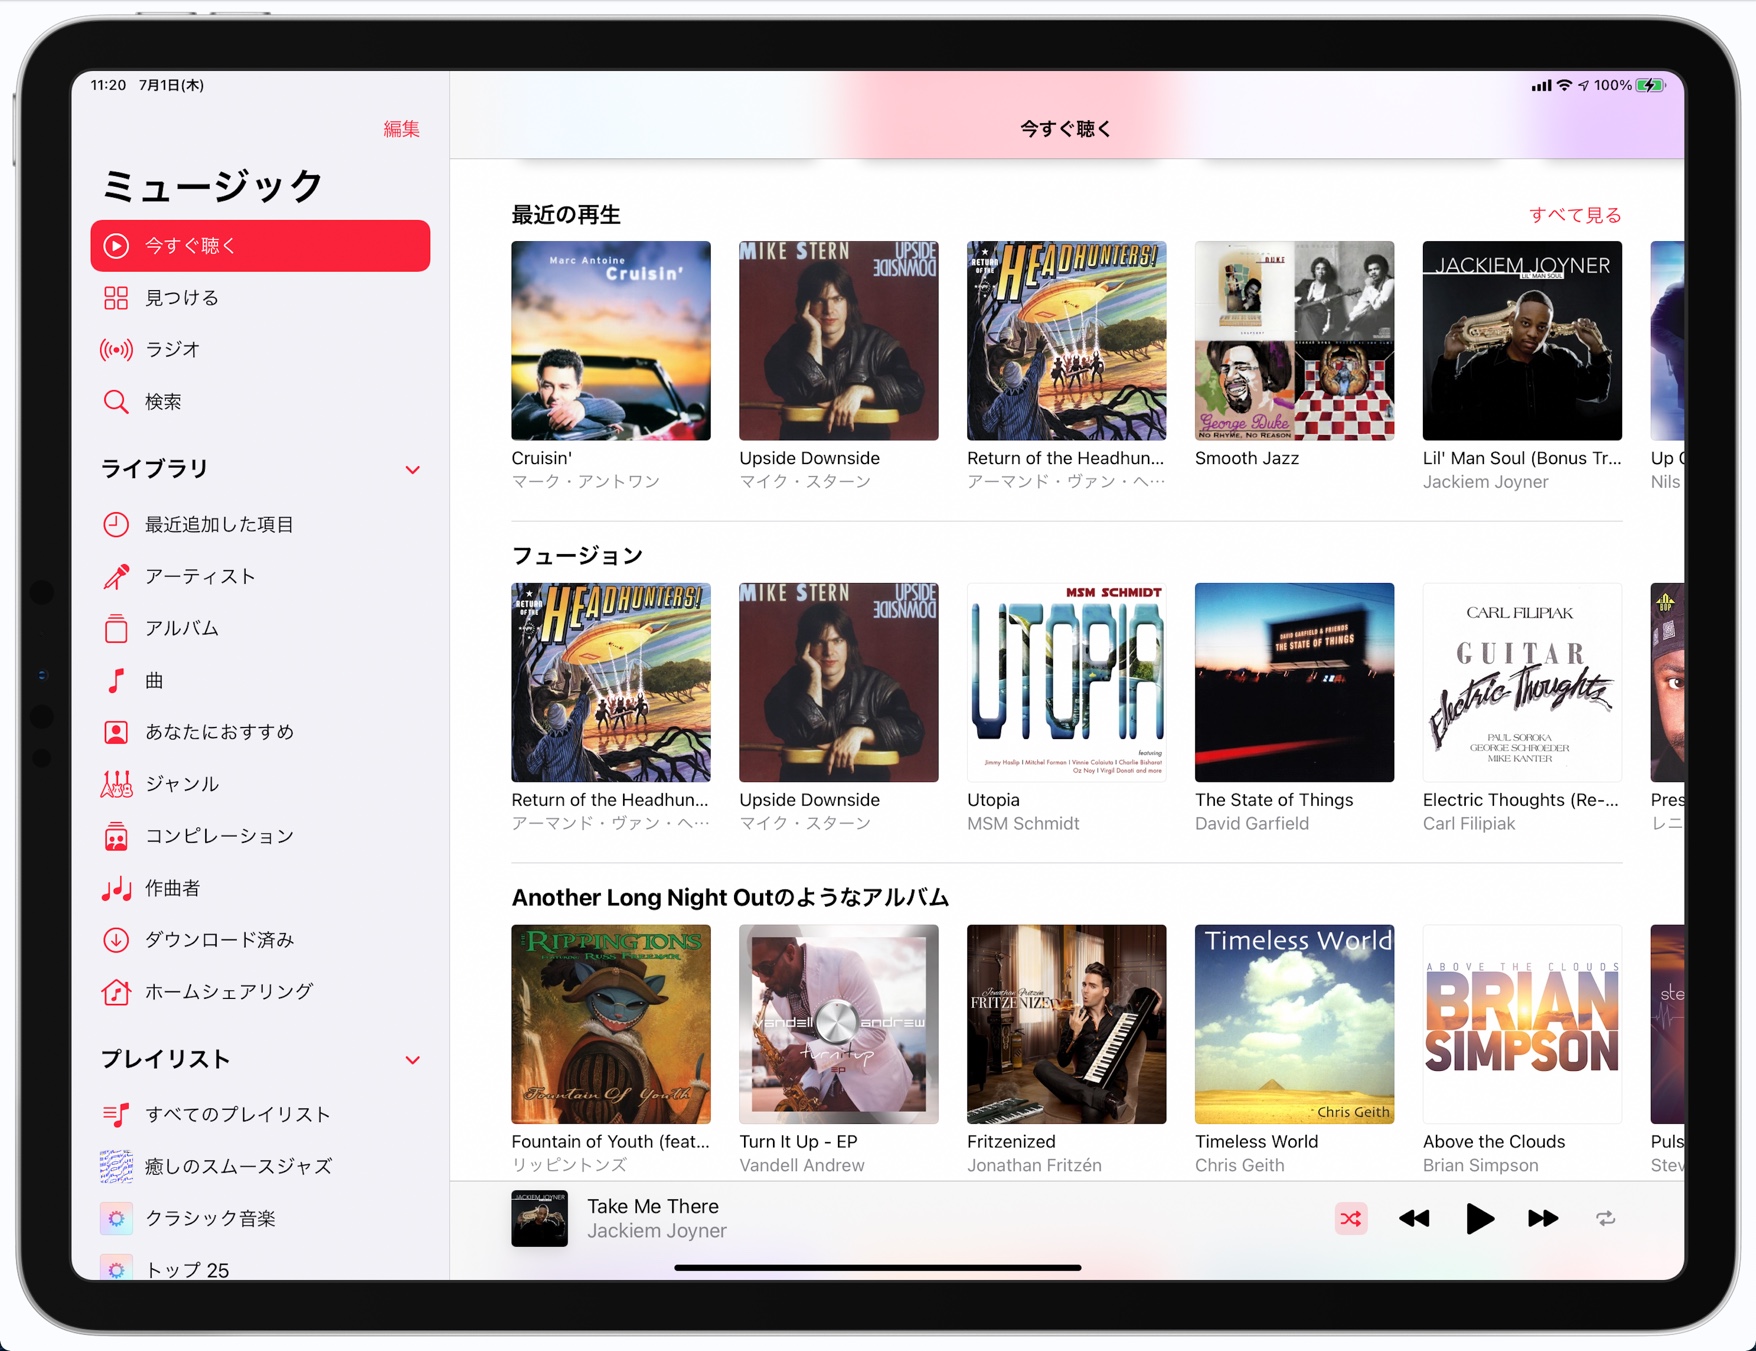Open Return of the Headhunters in フュージョン

(x=611, y=682)
